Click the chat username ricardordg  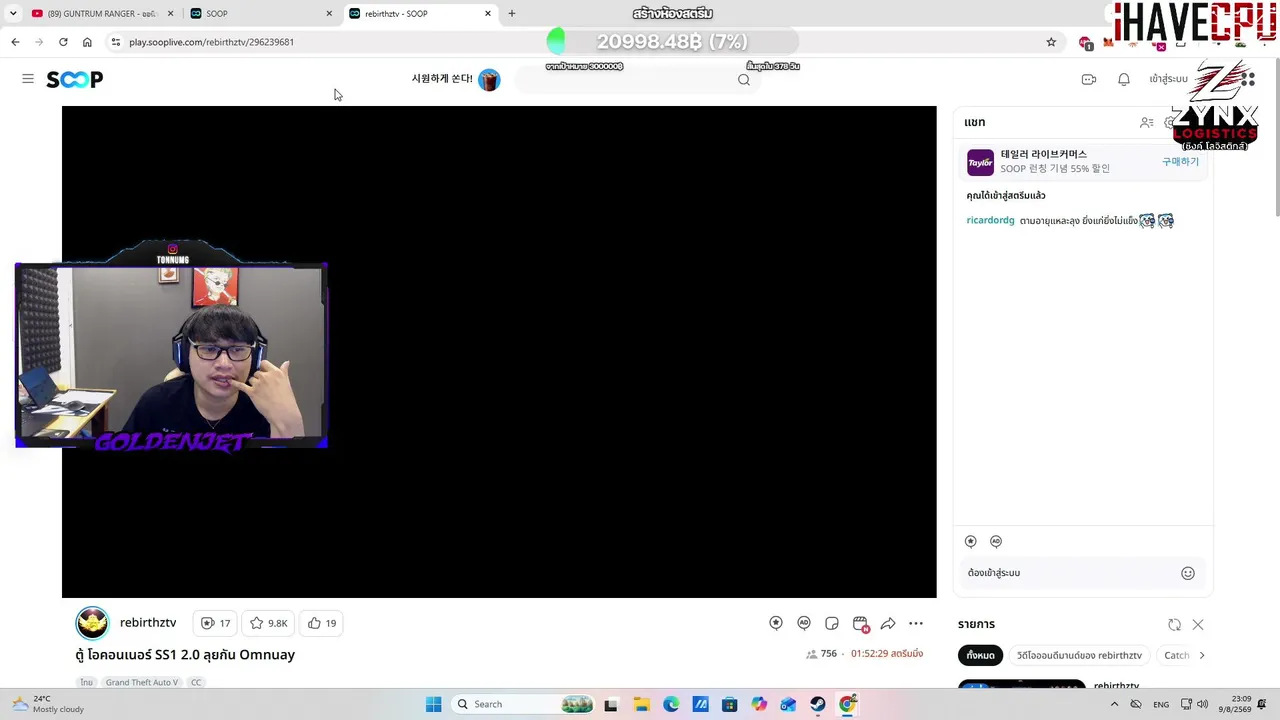[990, 220]
